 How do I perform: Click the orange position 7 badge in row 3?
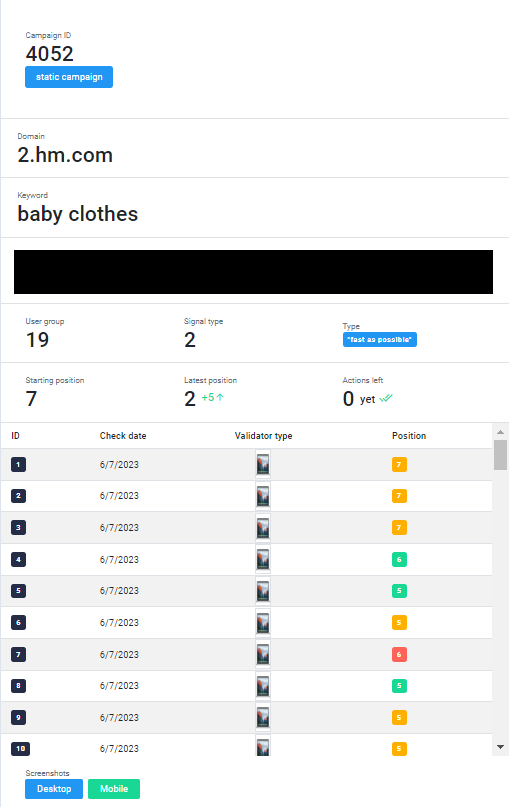[x=399, y=528]
